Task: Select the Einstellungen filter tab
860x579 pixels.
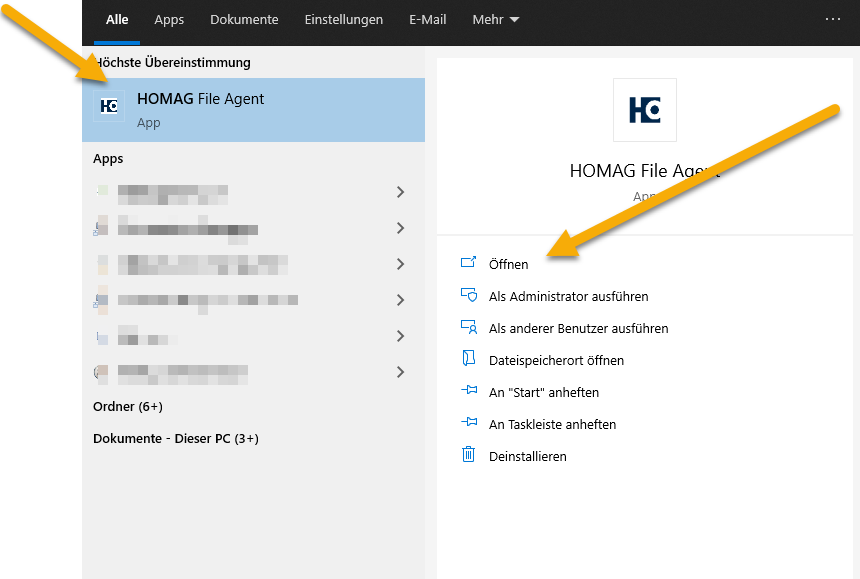Action: click(344, 20)
